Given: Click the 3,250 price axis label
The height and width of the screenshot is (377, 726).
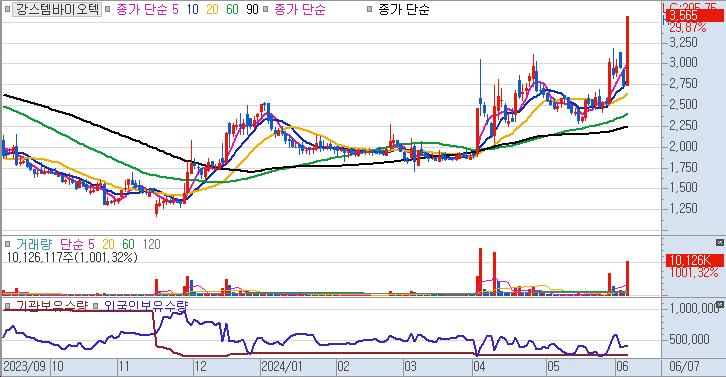Looking at the screenshot, I should coord(683,42).
